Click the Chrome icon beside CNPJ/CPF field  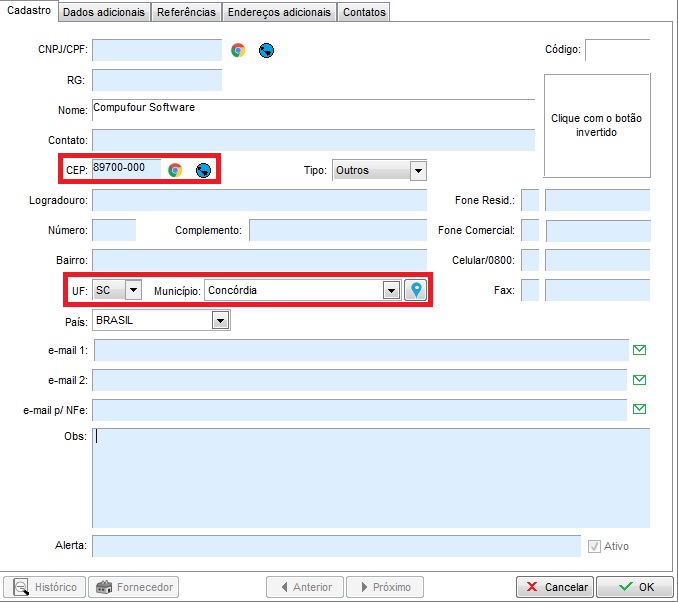(x=238, y=50)
